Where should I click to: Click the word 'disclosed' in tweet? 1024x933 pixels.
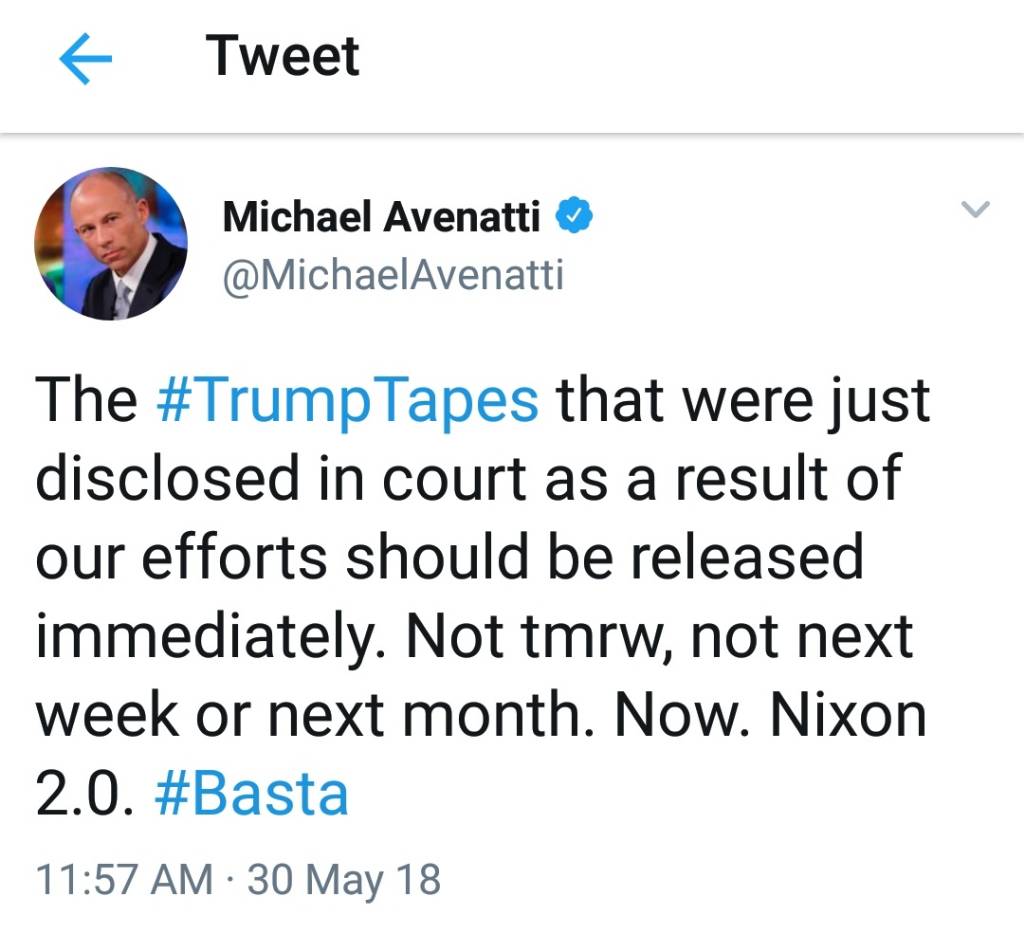(x=167, y=478)
